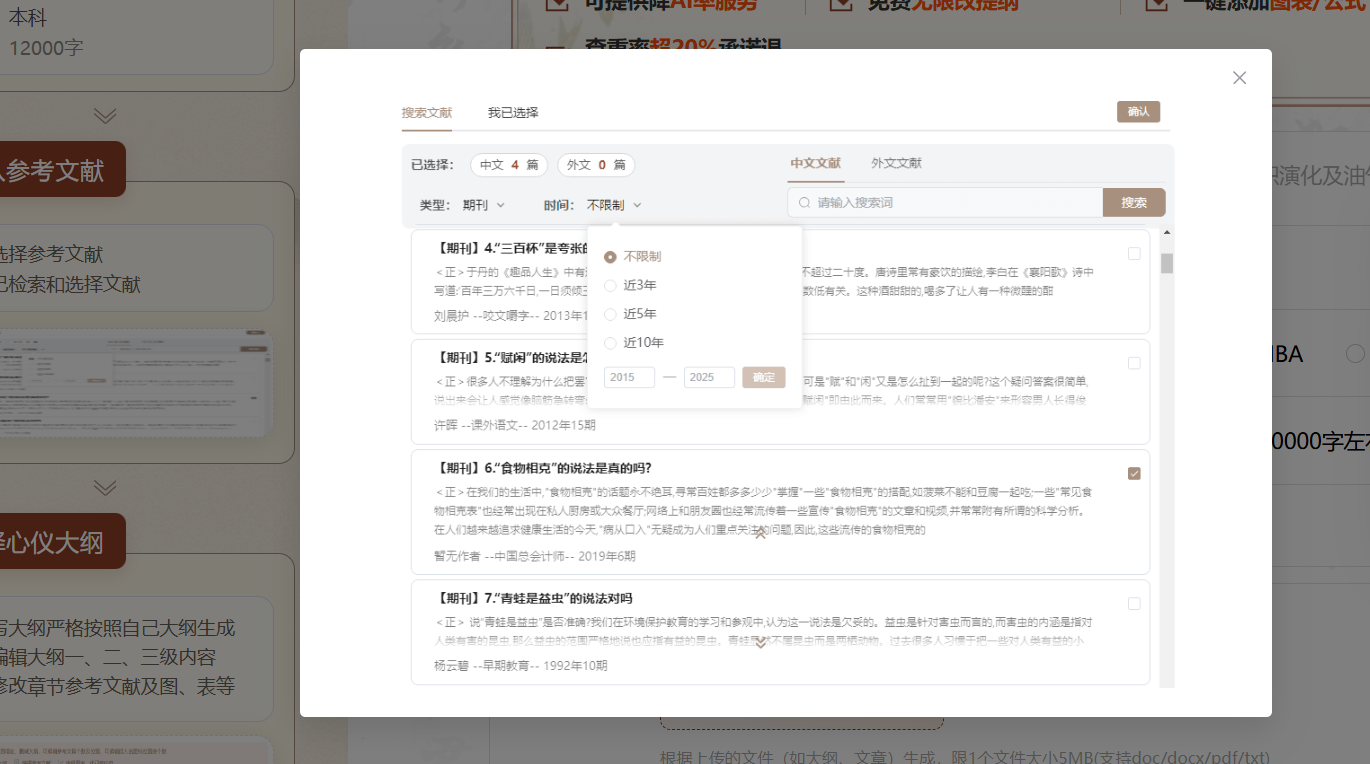Uncheck the 食物相克 article checkbox
The width and height of the screenshot is (1370, 764).
pyautogui.click(x=1134, y=474)
